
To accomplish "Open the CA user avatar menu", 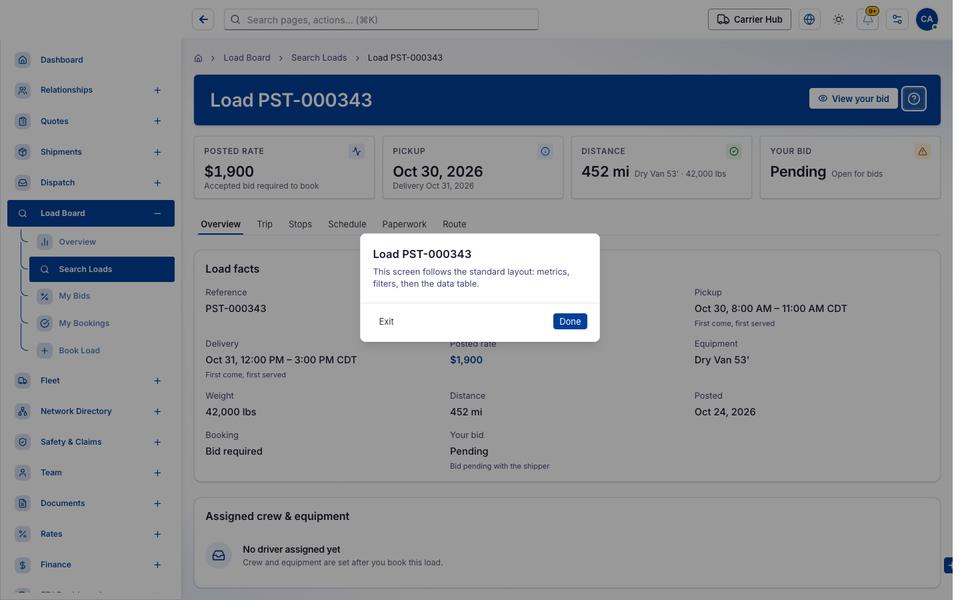I will (x=926, y=20).
